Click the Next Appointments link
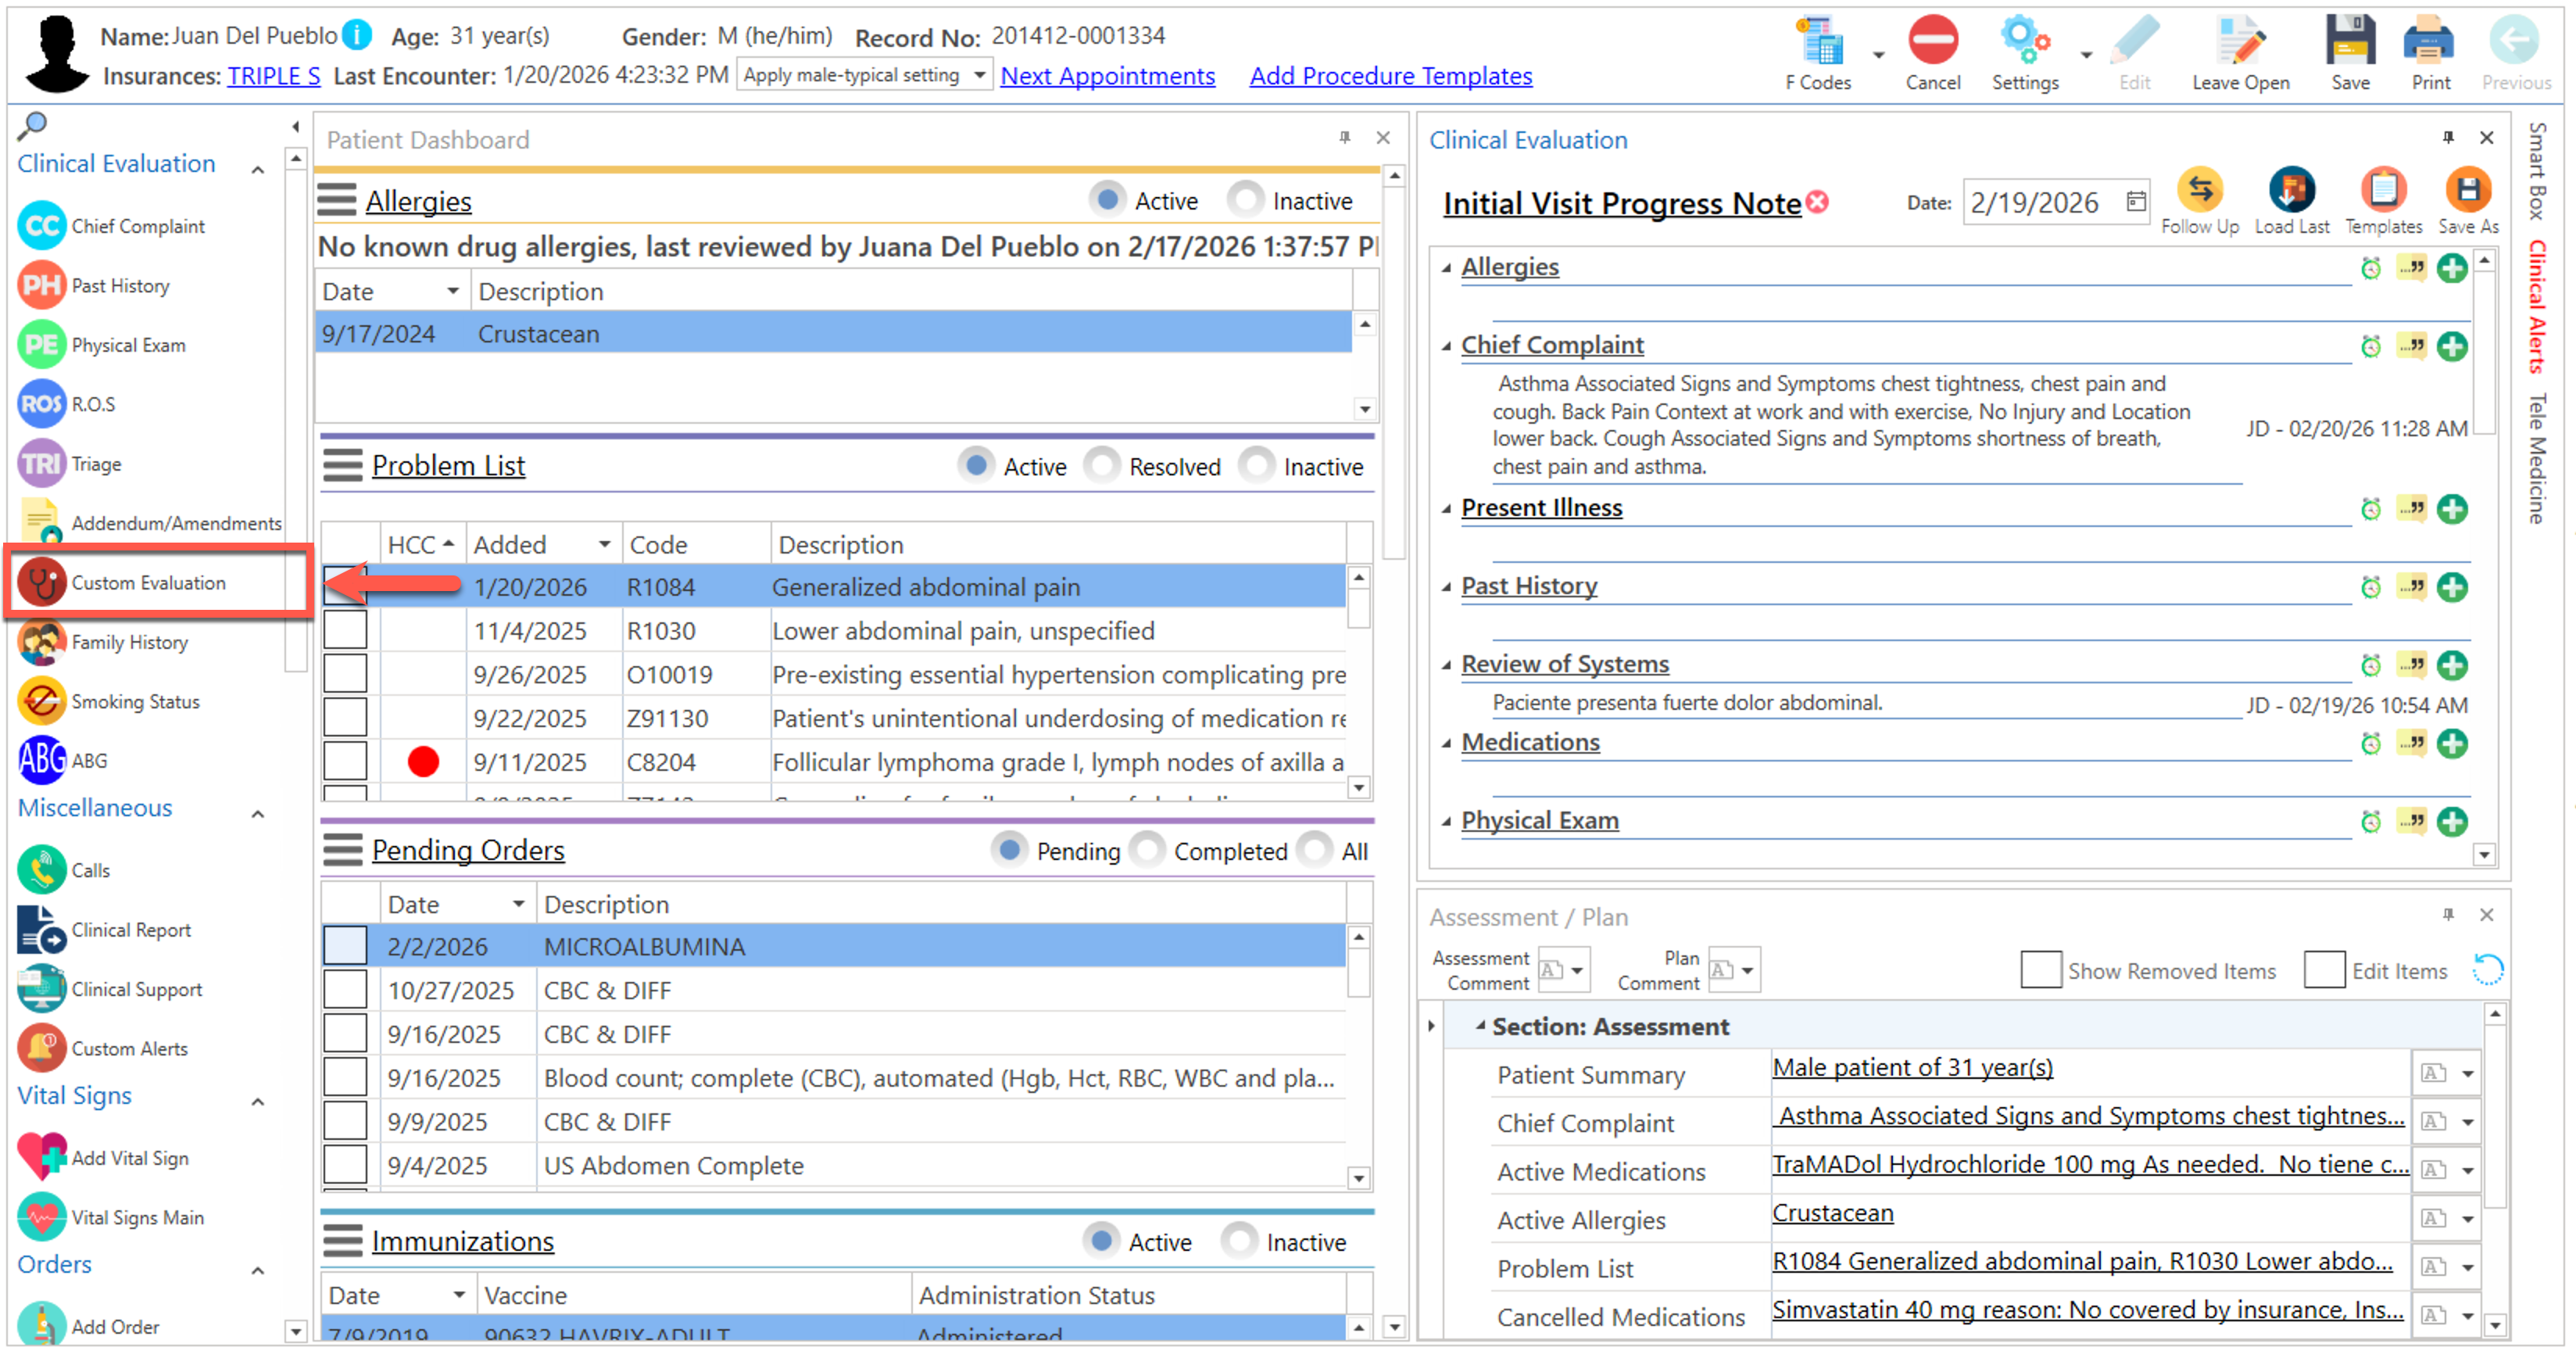Viewport: 2576px width, 1351px height. click(x=1107, y=76)
